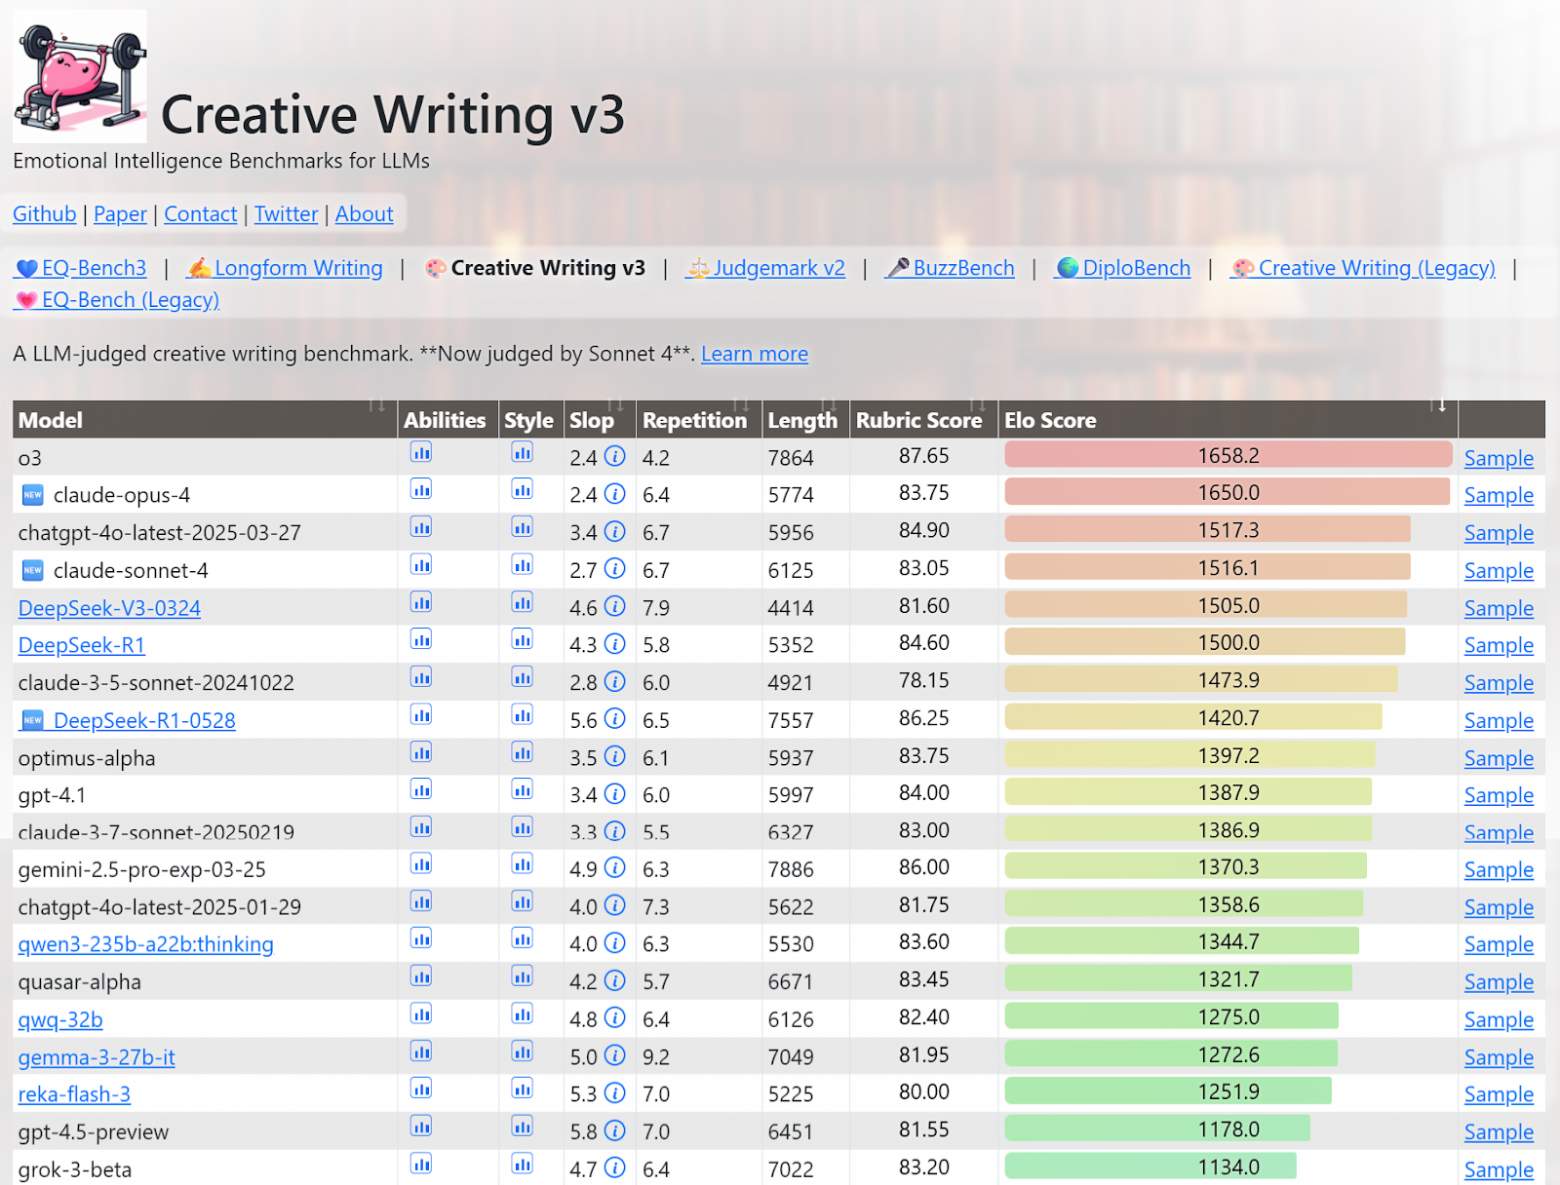Show Slop info for grok-3-beta
This screenshot has width=1560, height=1185.
615,1168
